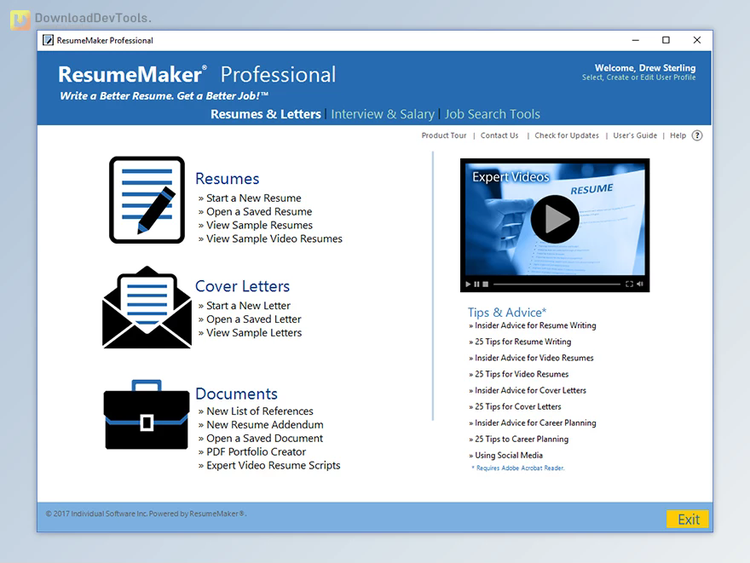
Task: Click Contact Us link
Action: [499, 135]
